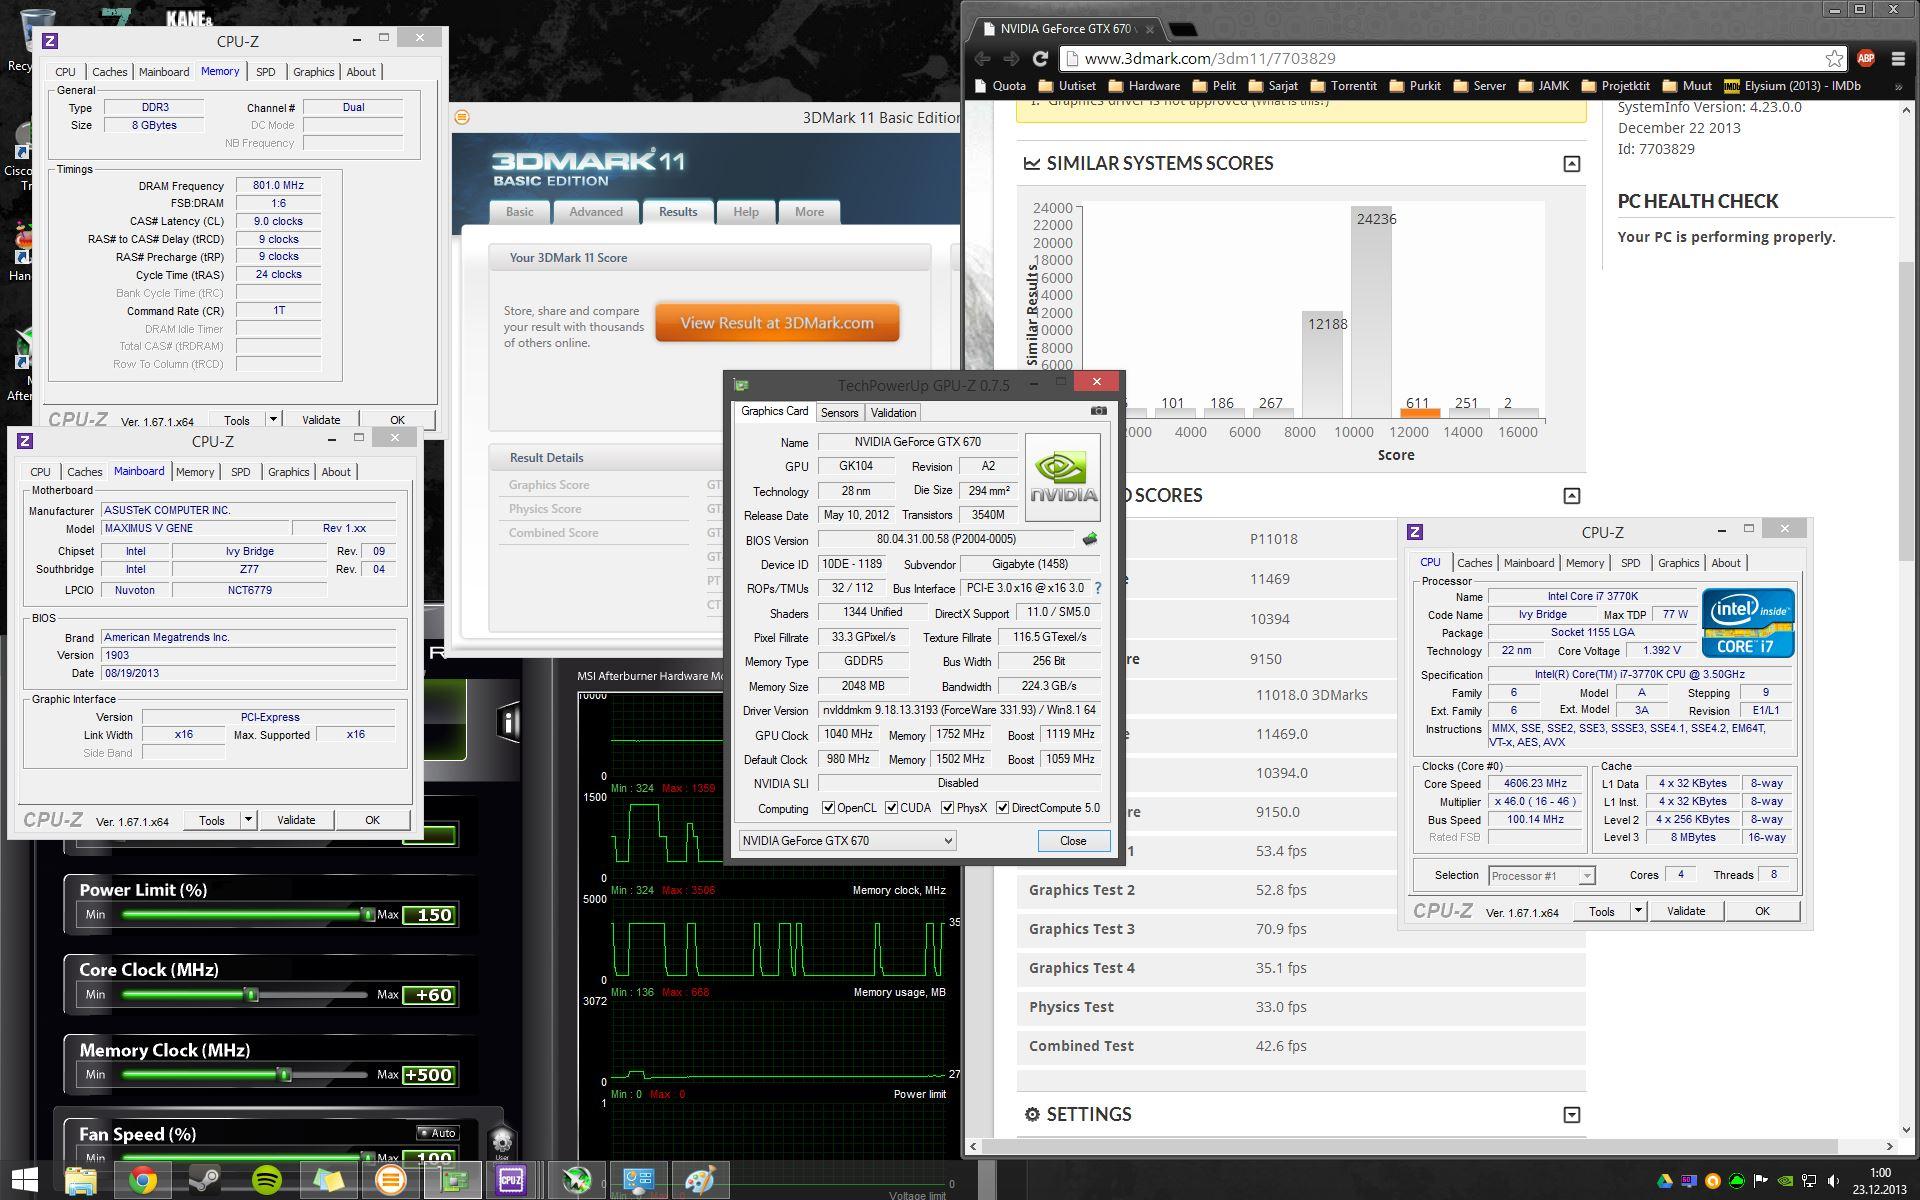Open Afterburner user settings gear icon
The height and width of the screenshot is (1200, 1920).
click(502, 1140)
